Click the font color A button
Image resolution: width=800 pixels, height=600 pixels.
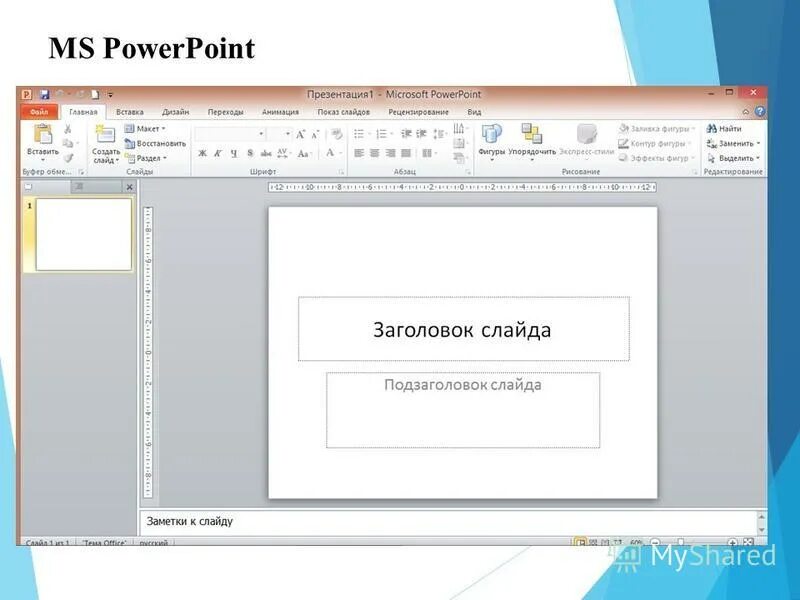point(330,153)
